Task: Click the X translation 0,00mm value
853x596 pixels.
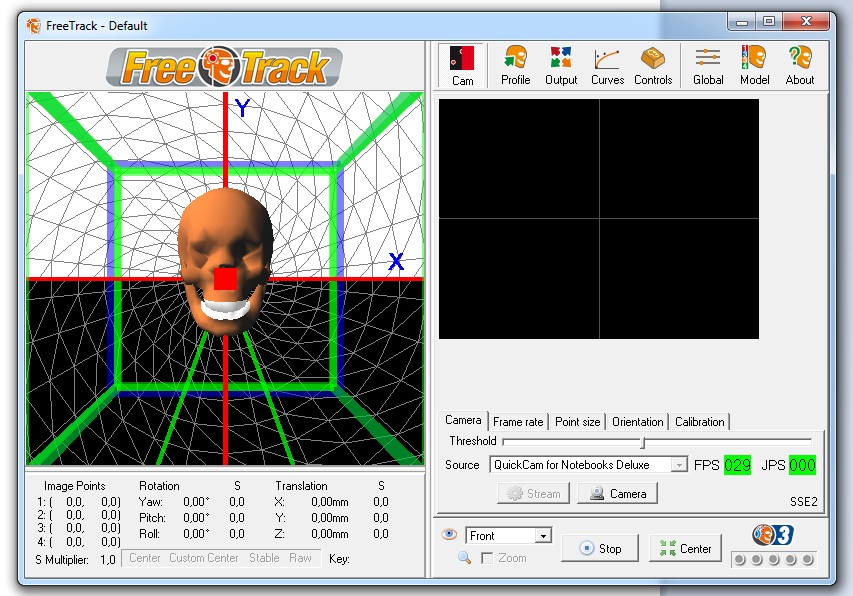Action: pyautogui.click(x=330, y=501)
